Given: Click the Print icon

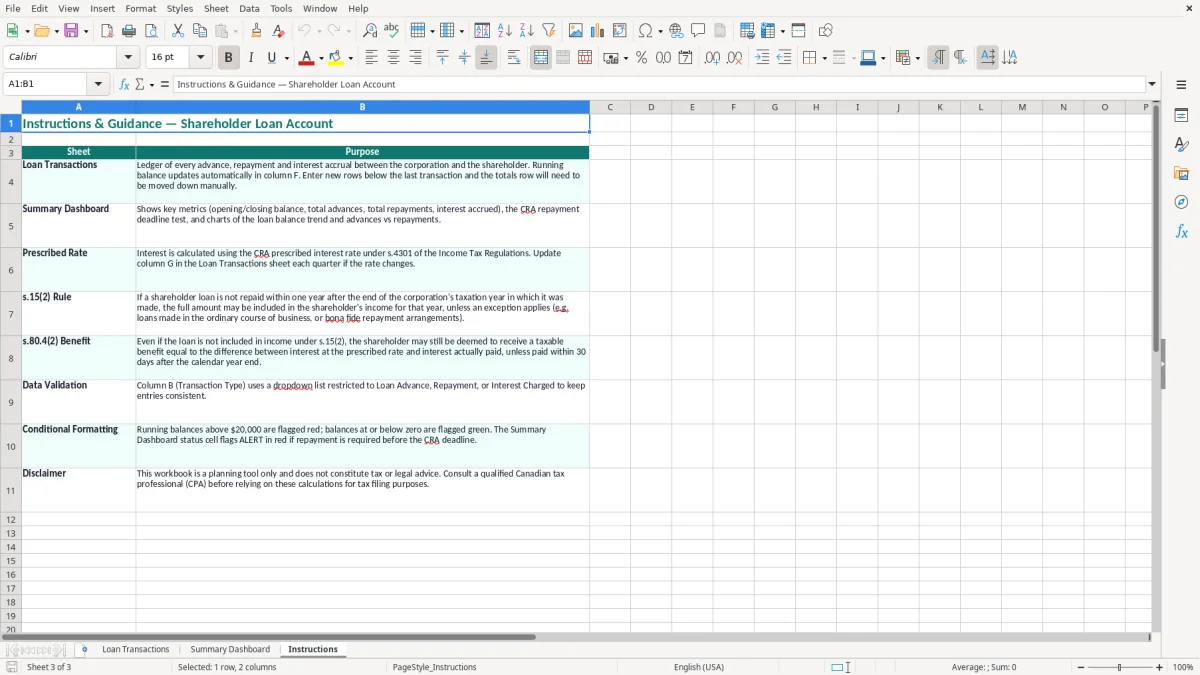Looking at the screenshot, I should (129, 31).
